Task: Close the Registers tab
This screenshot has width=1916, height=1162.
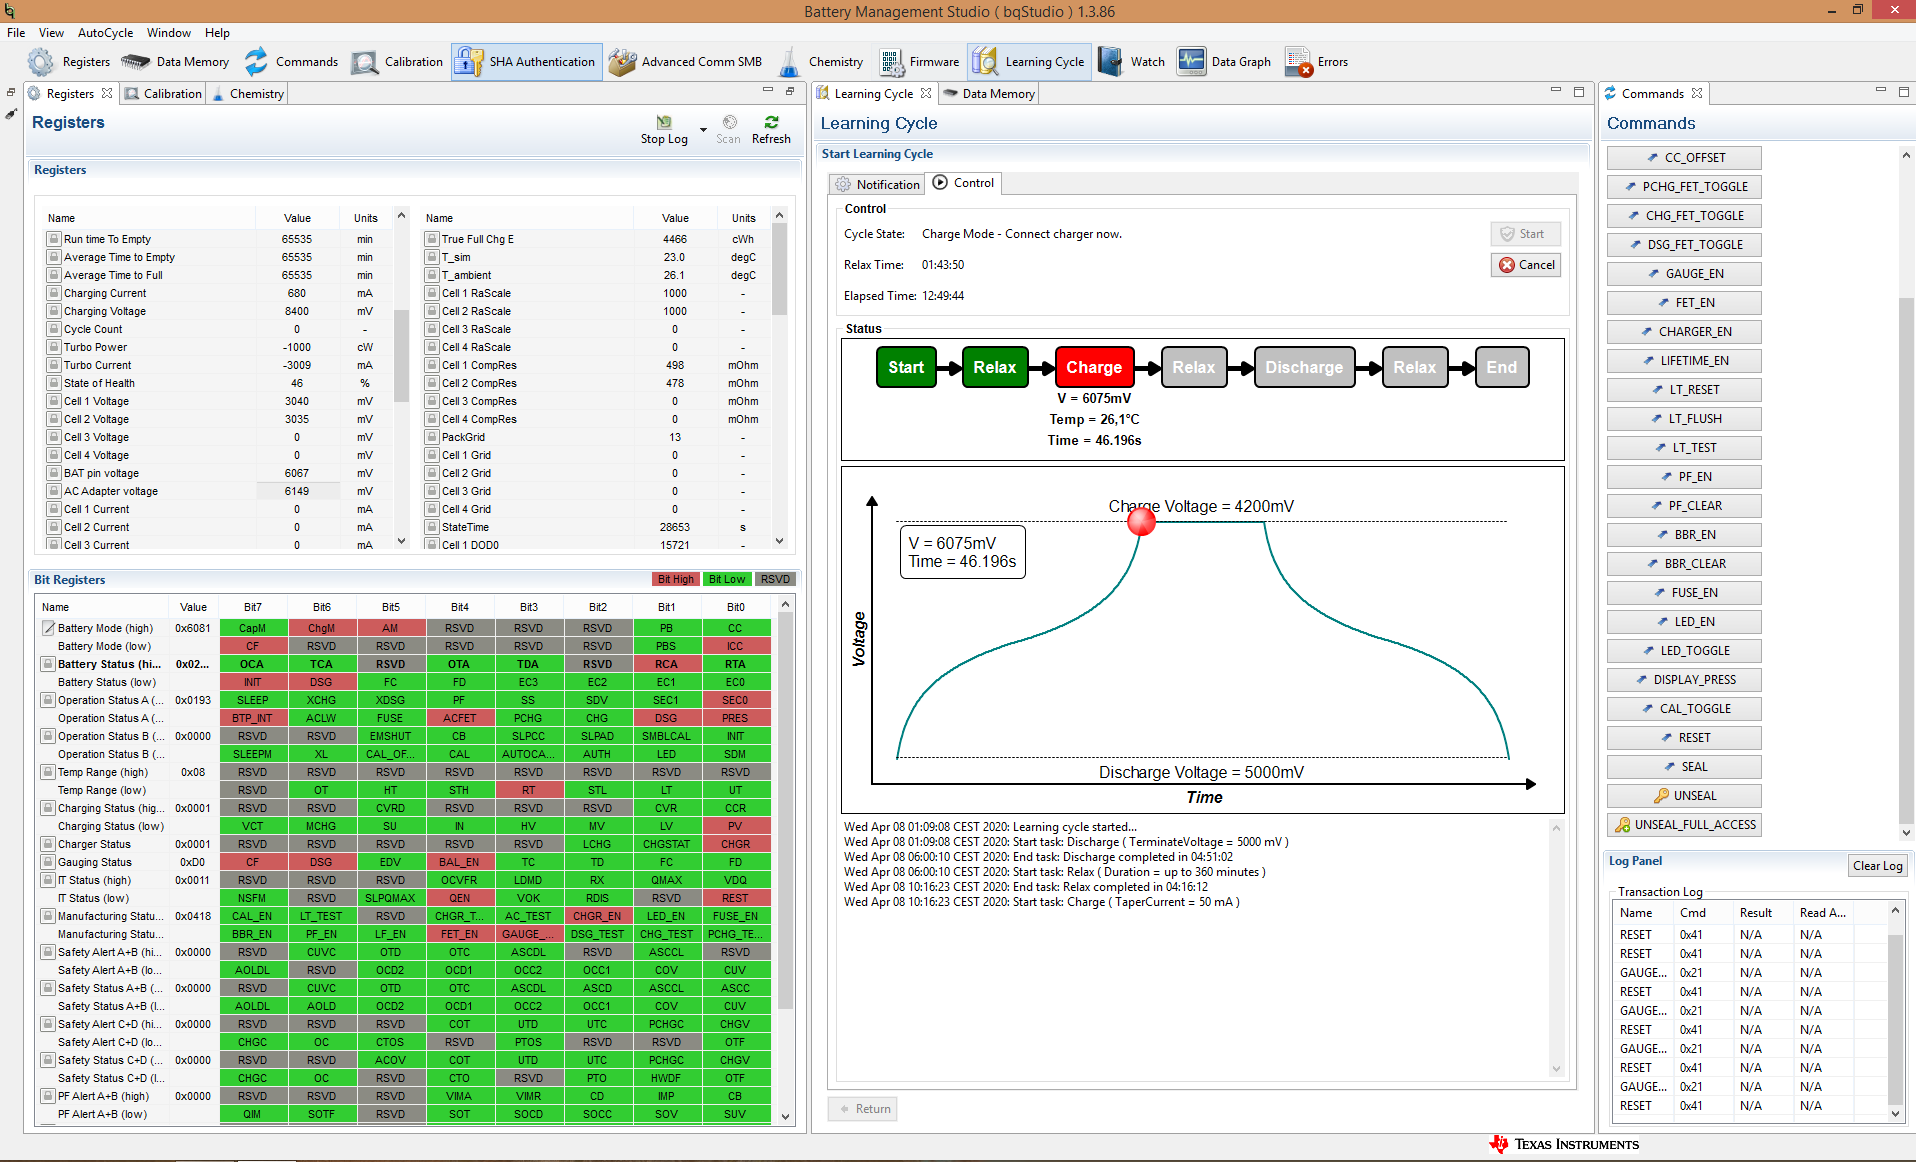Action: pyautogui.click(x=107, y=93)
